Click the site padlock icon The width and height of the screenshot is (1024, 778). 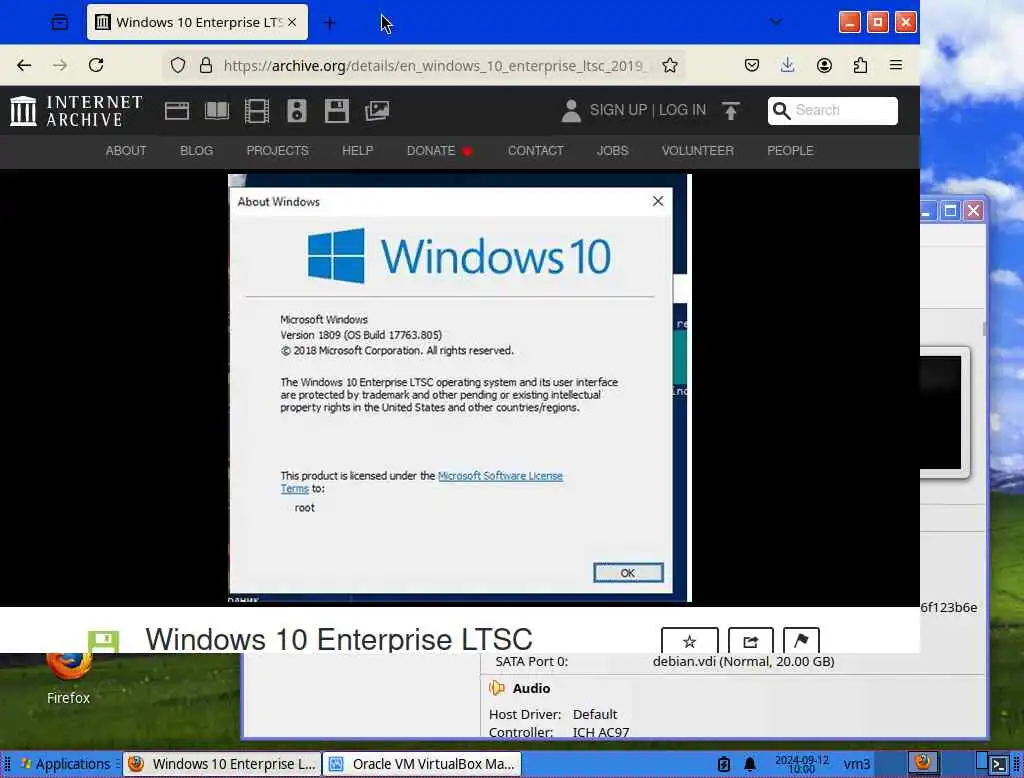206,65
